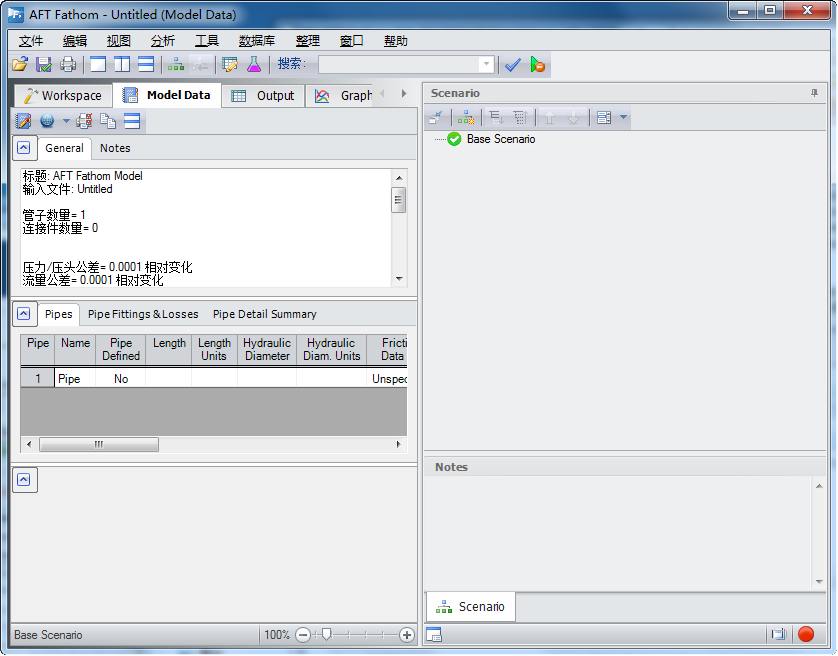The image size is (838, 656).
Task: Zoom out with the minus button
Action: pyautogui.click(x=302, y=635)
